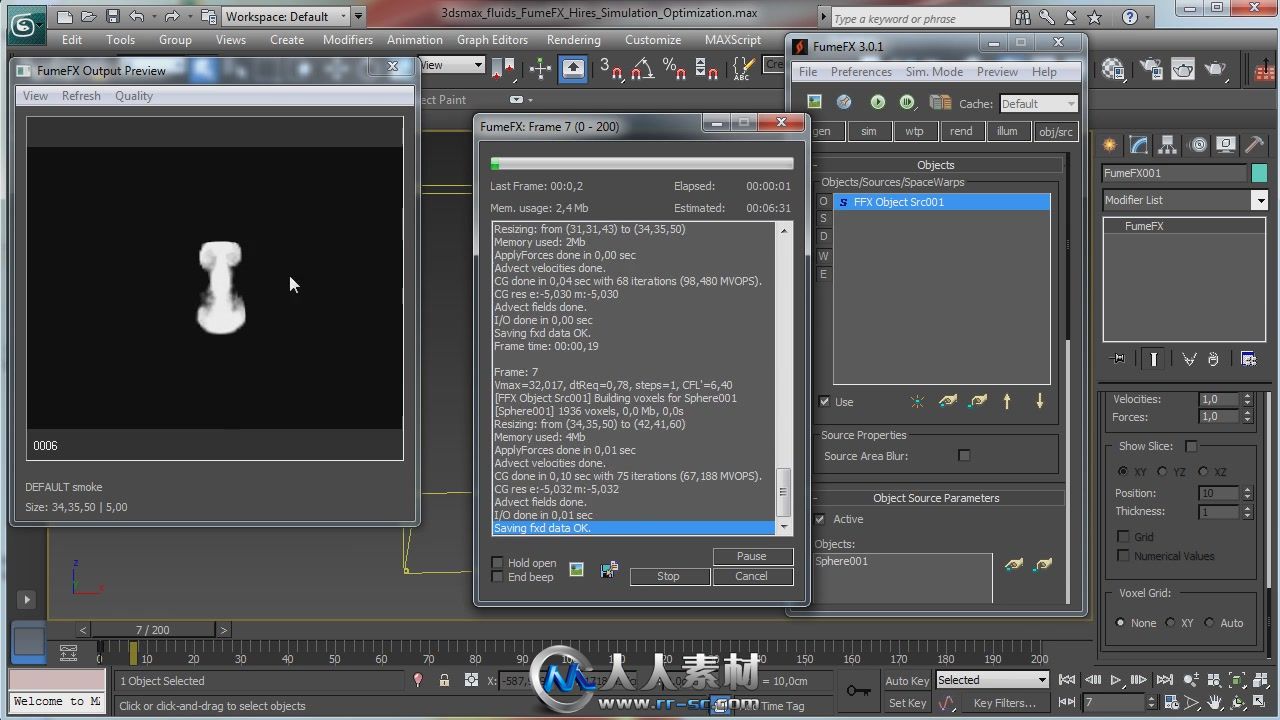1280x720 pixels.
Task: Collapse the Object Source Parameters rollout
Action: click(936, 498)
